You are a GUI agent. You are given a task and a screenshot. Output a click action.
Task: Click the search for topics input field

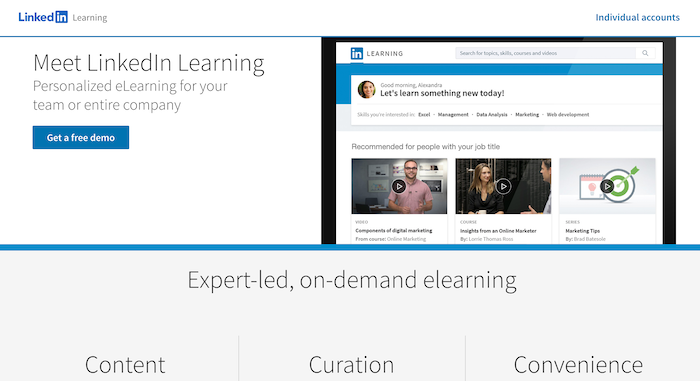coord(546,53)
